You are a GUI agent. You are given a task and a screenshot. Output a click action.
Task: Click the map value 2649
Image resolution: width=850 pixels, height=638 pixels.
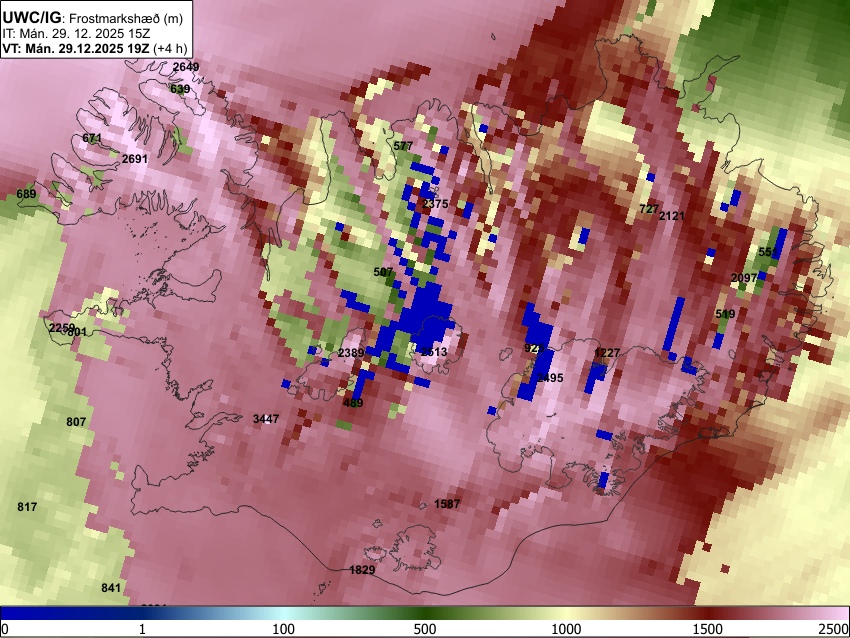point(186,67)
